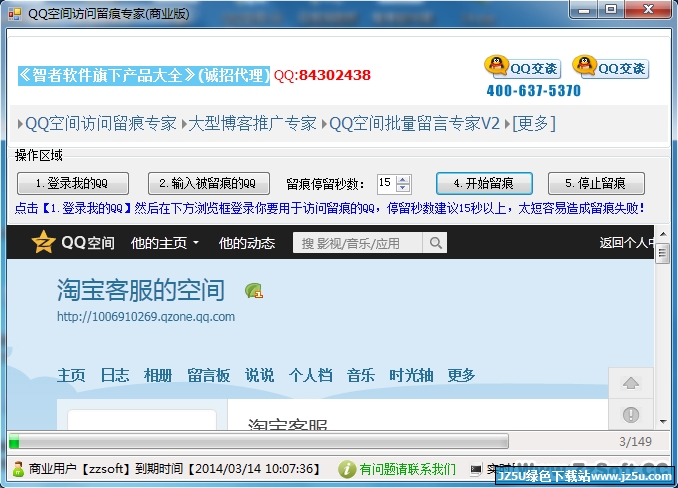This screenshot has width=678, height=488.
Task: Click the back-to-top arrow icon
Action: pos(630,383)
